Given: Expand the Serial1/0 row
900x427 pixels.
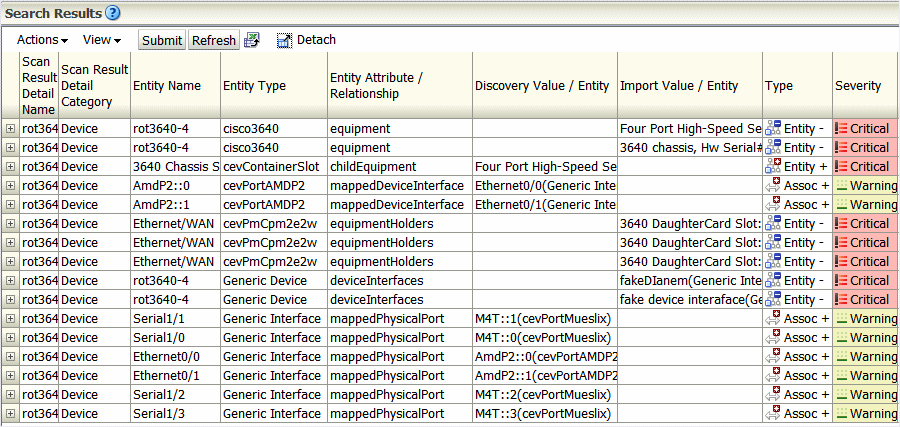Looking at the screenshot, I should click(10, 337).
